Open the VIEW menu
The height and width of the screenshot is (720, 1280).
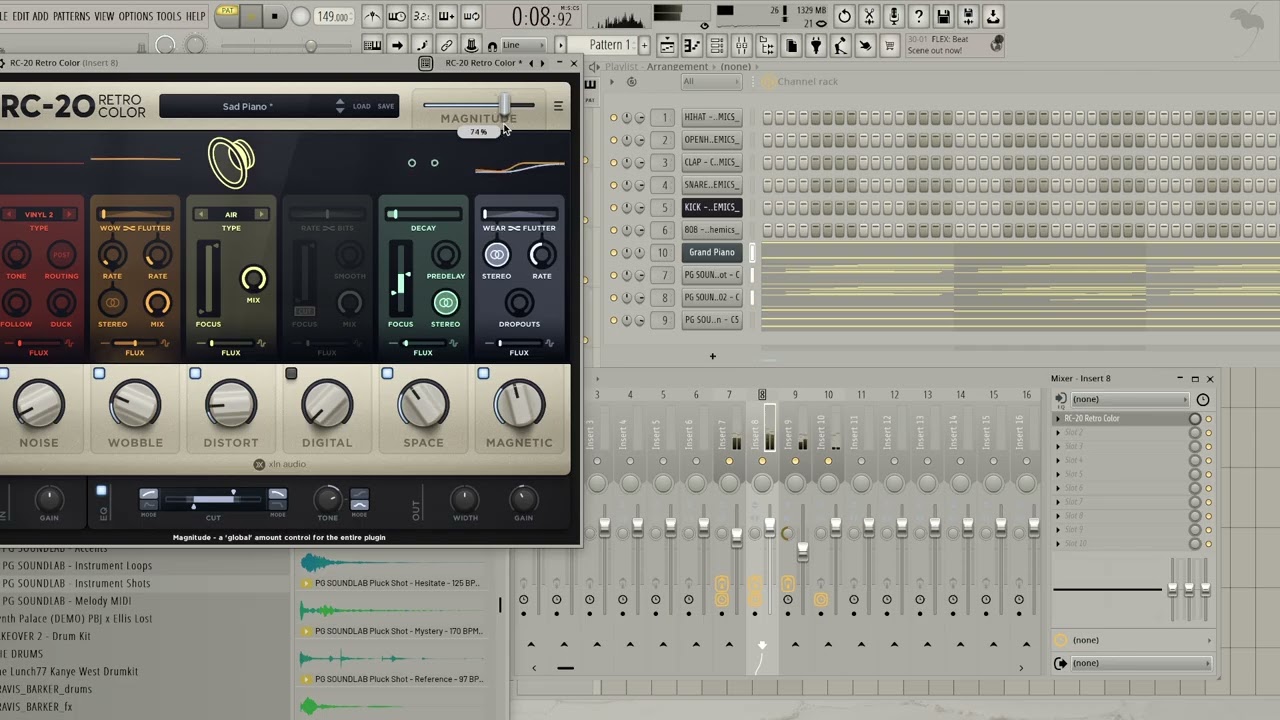(x=104, y=16)
